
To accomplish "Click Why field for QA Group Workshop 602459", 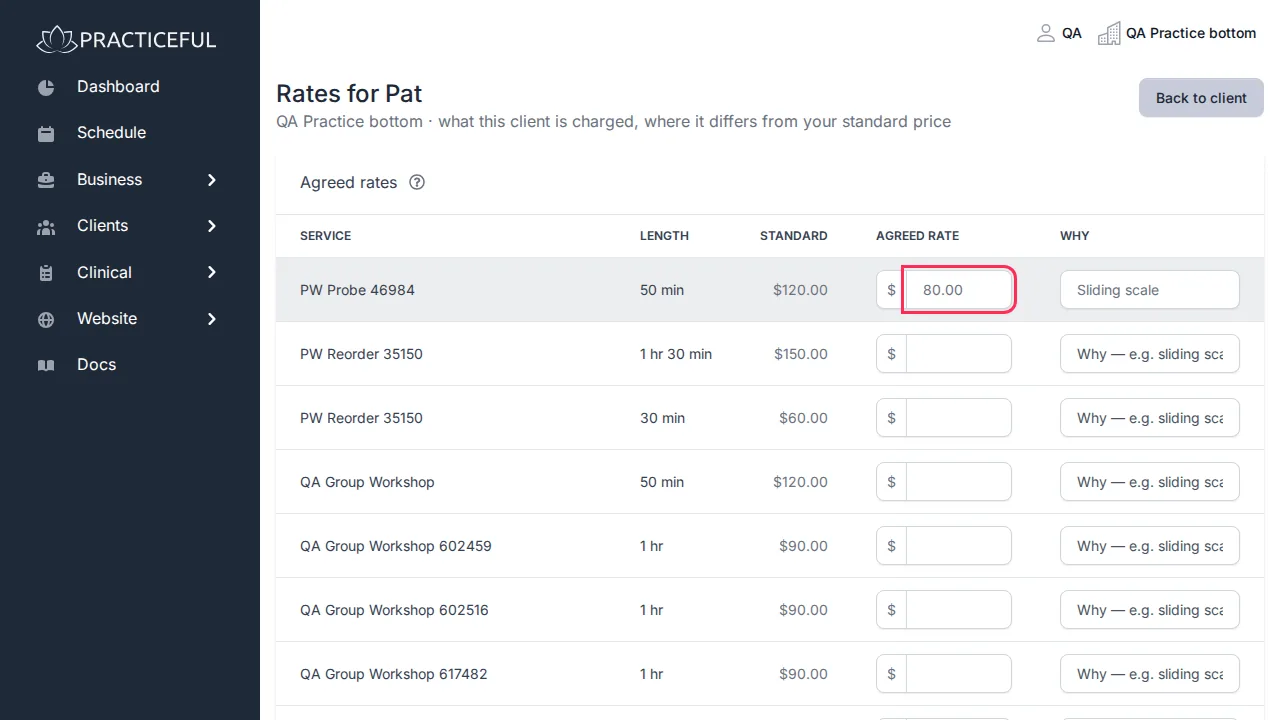I will point(1150,546).
